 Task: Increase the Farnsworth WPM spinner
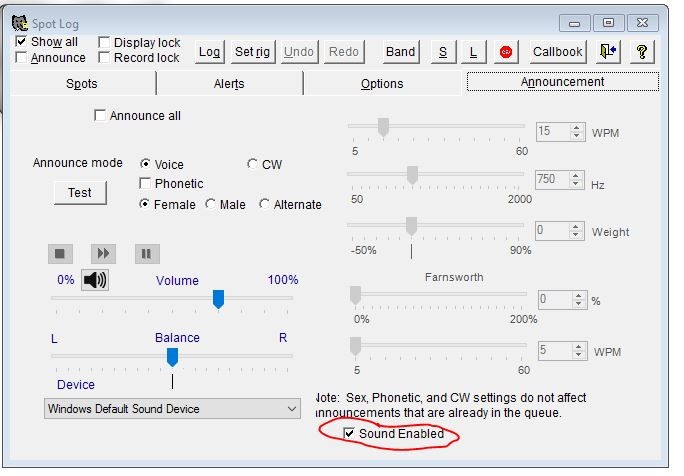(578, 346)
